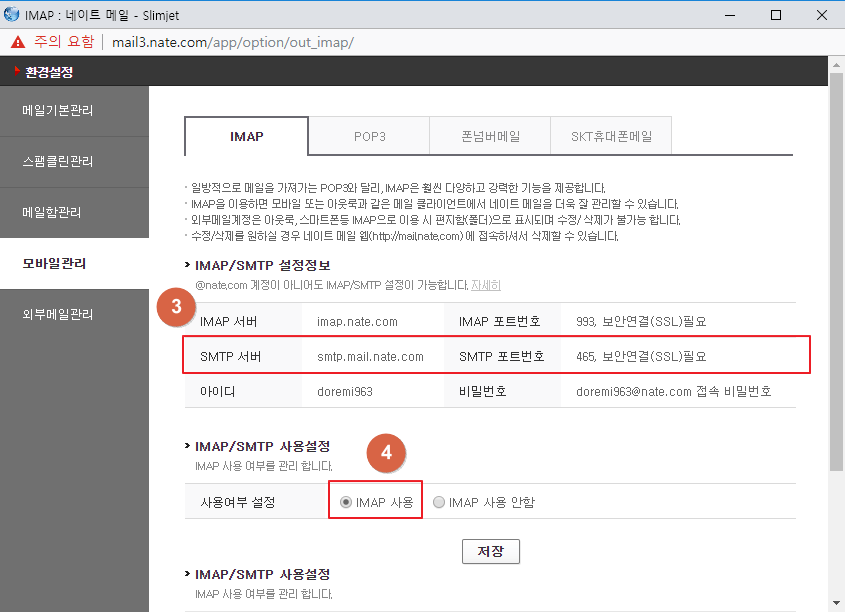Viewport: 845px width, 612px height.
Task: Click the smtp.mail.nate.com server value
Action: click(x=370, y=357)
